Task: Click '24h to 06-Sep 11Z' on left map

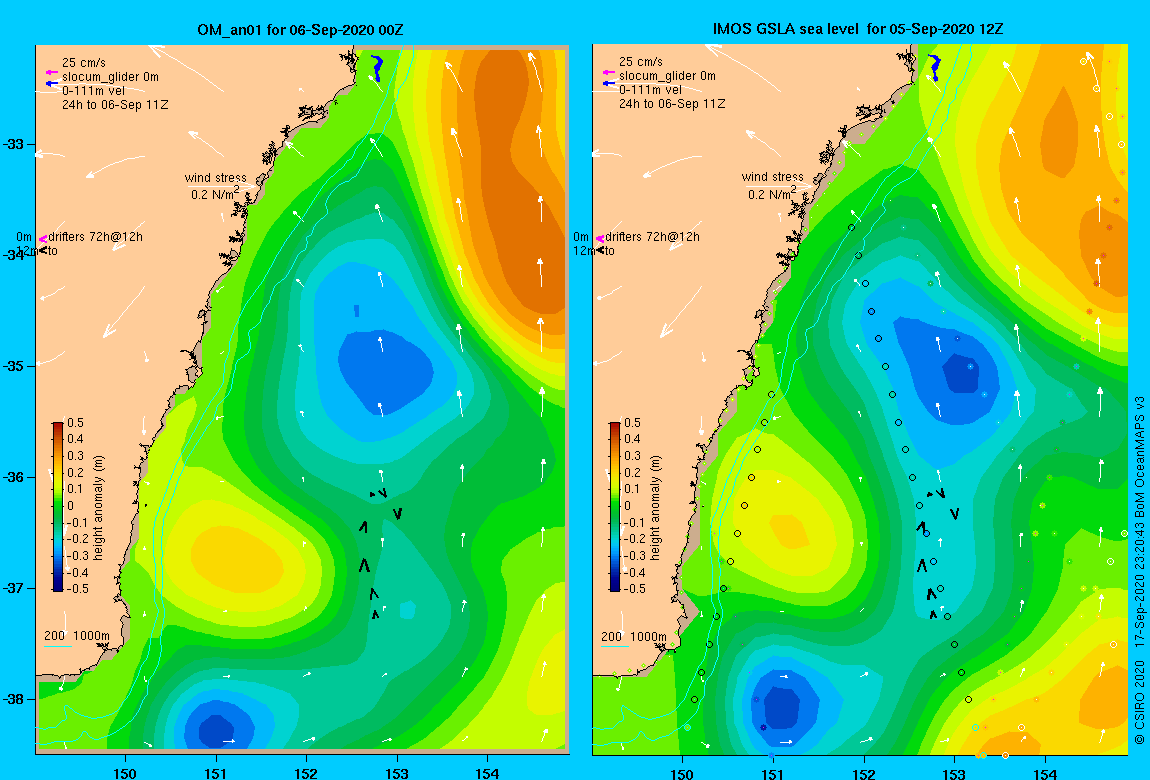Action: (x=115, y=105)
